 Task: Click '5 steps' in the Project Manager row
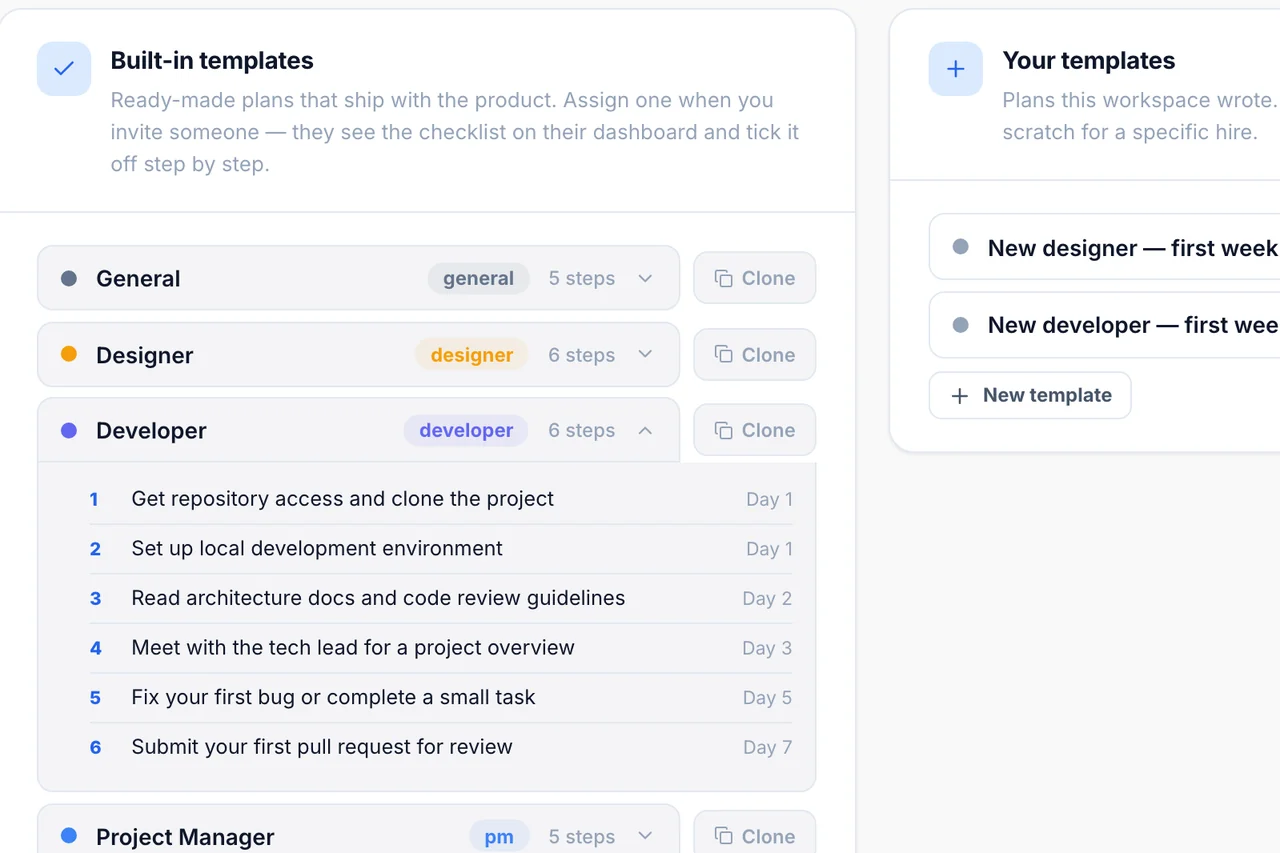pyautogui.click(x=582, y=836)
